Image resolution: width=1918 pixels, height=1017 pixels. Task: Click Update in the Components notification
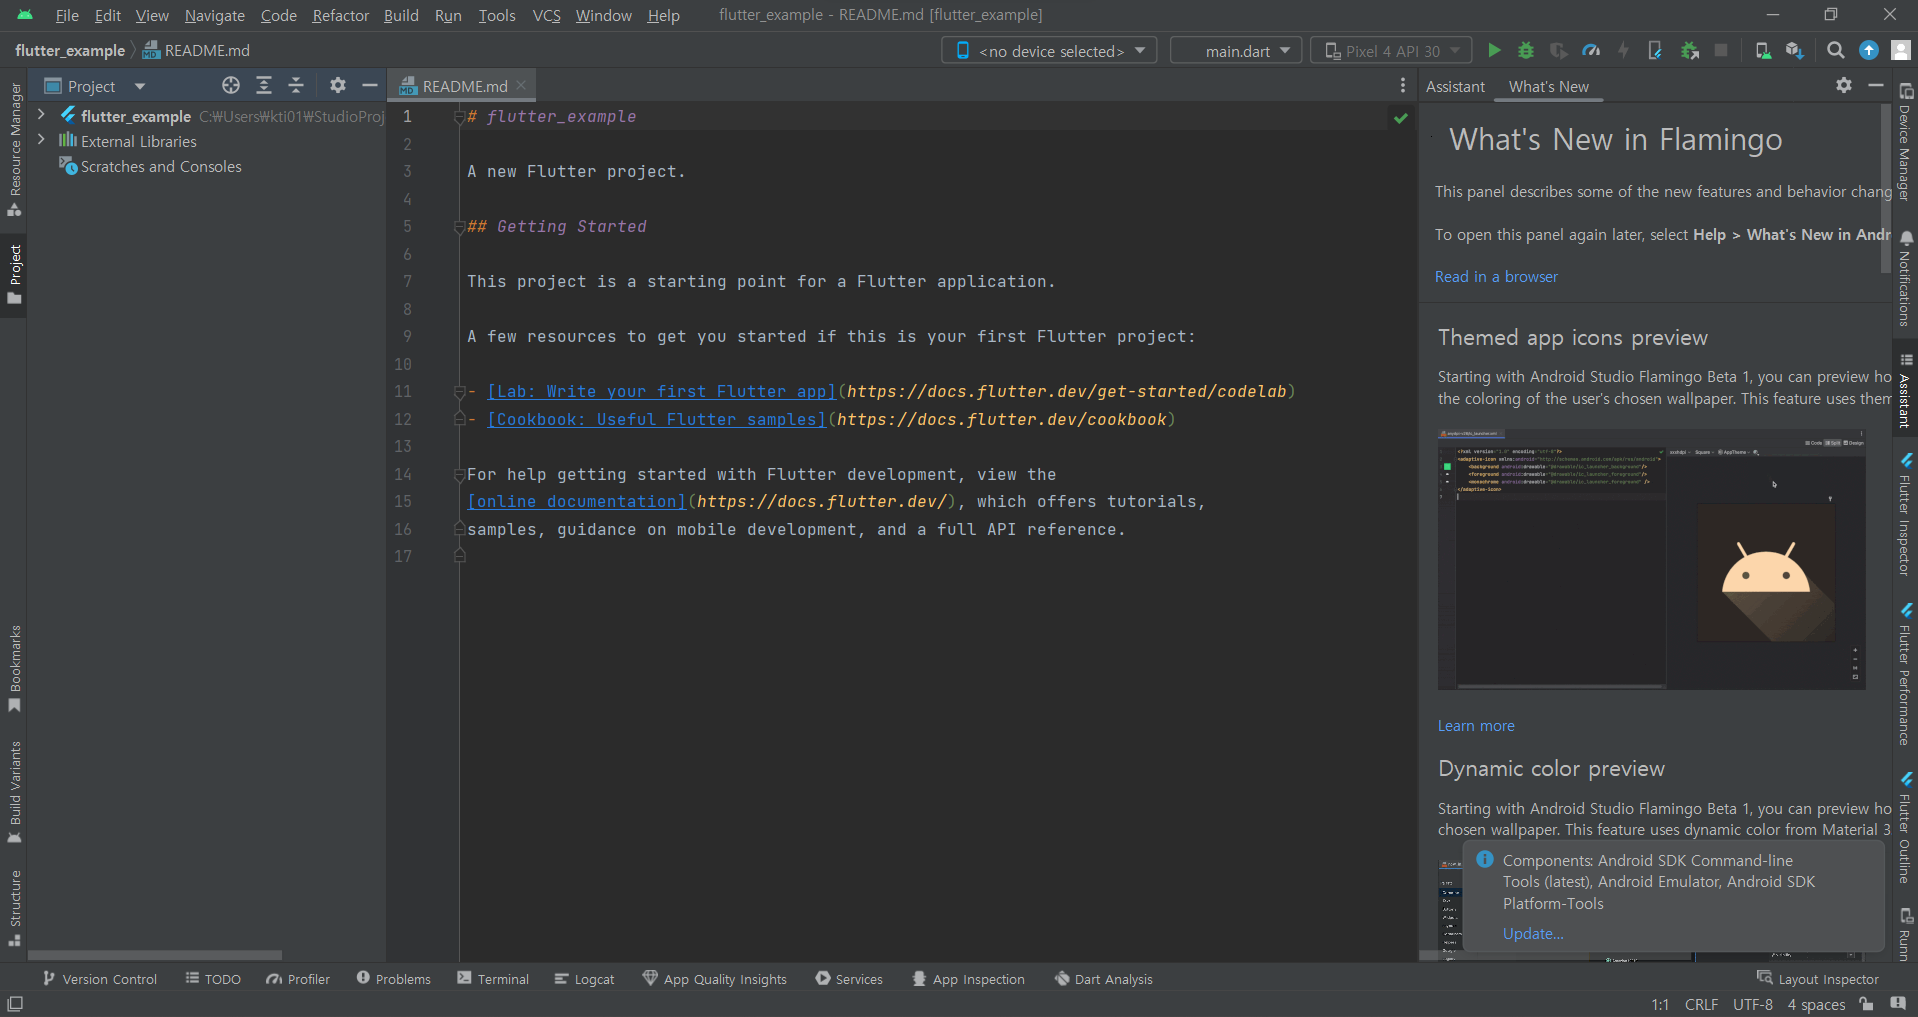(1532, 933)
